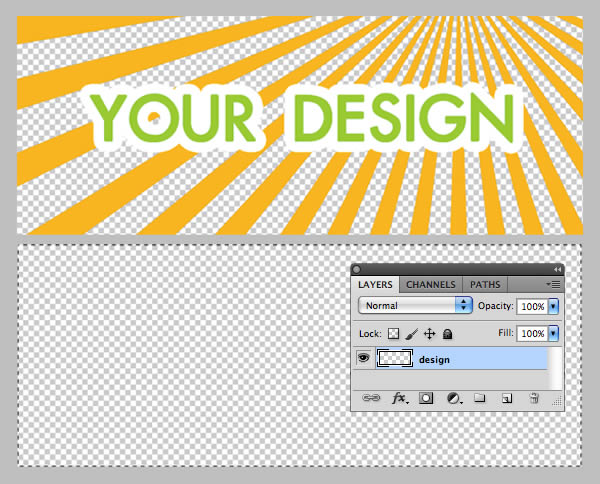Create a new layer
600x484 pixels.
point(507,398)
